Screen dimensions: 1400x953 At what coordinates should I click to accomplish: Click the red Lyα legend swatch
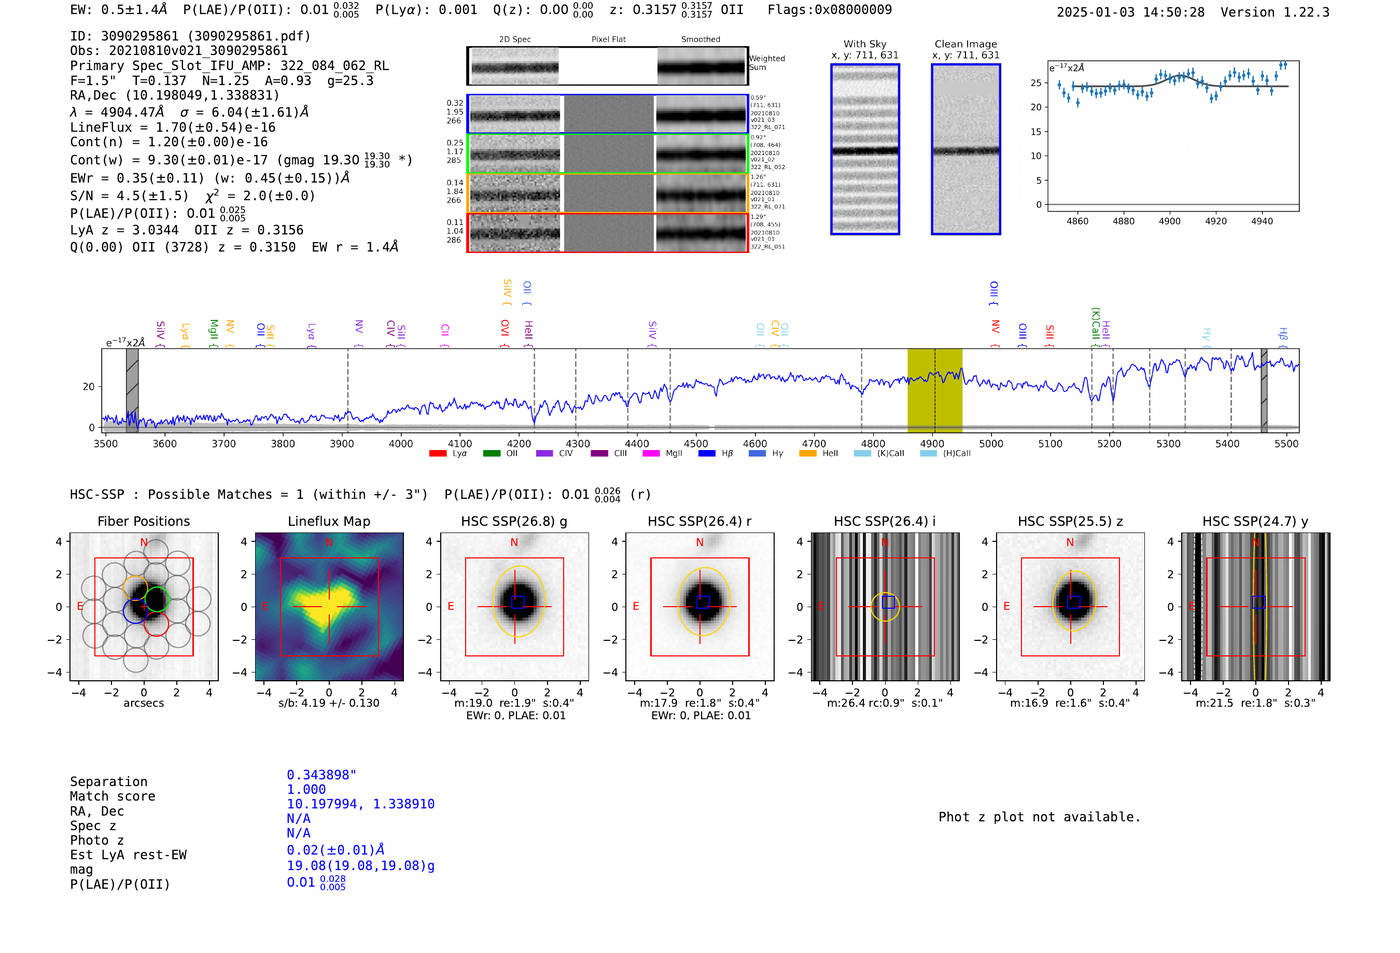click(x=437, y=454)
